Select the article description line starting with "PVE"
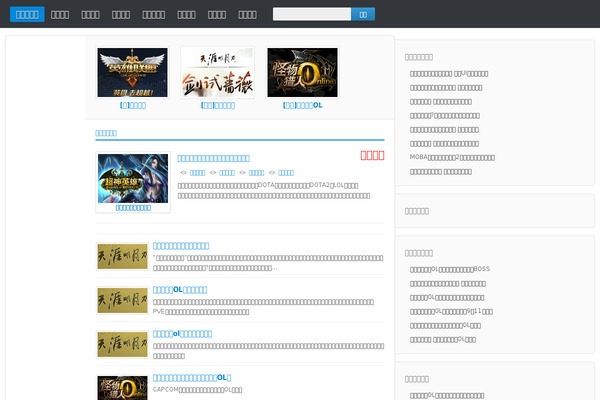 click(201, 312)
